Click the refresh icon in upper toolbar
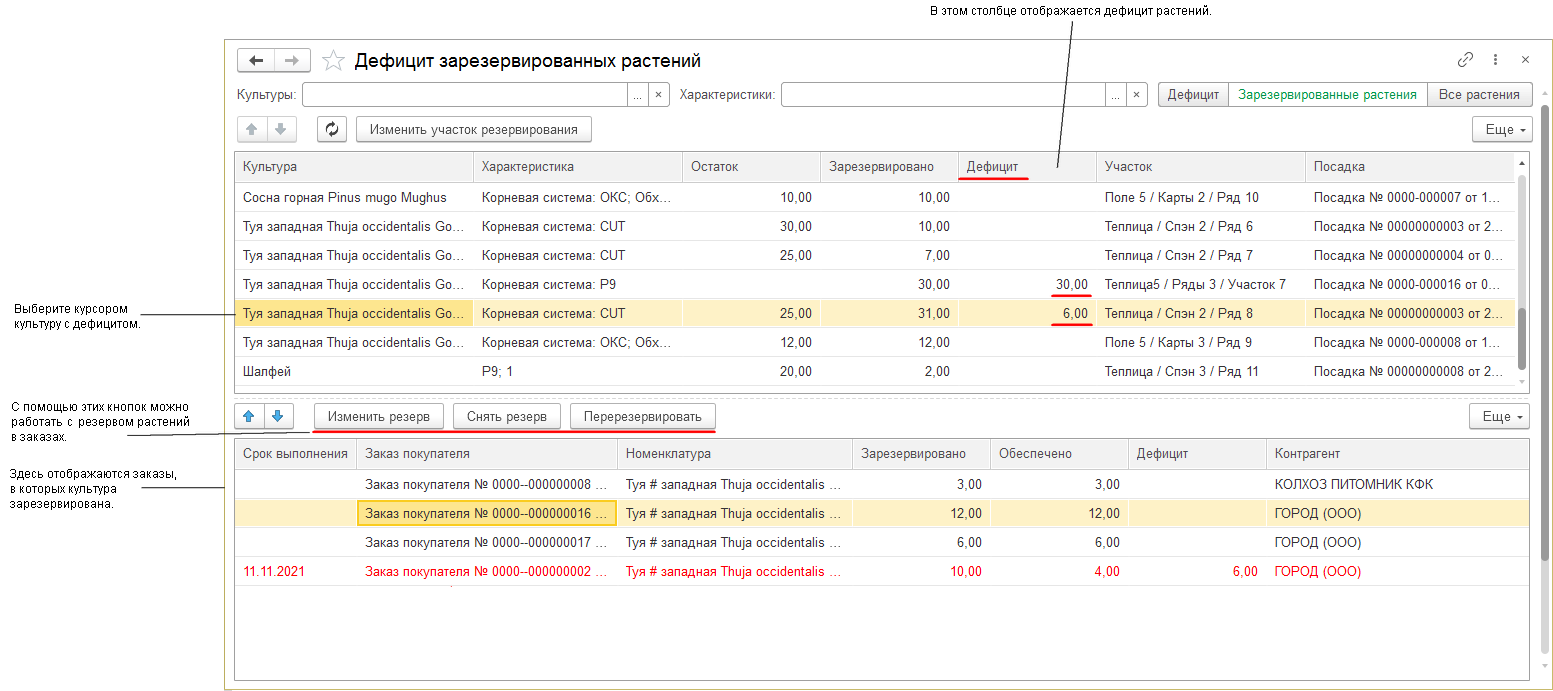1553x691 pixels. pos(332,129)
